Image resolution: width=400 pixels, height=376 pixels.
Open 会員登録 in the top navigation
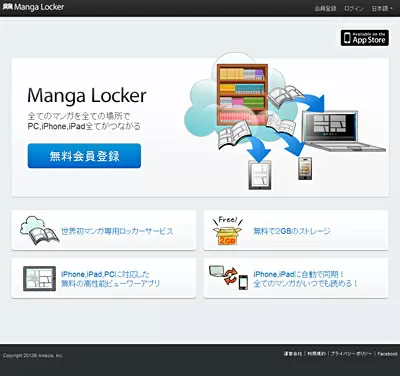tap(325, 8)
